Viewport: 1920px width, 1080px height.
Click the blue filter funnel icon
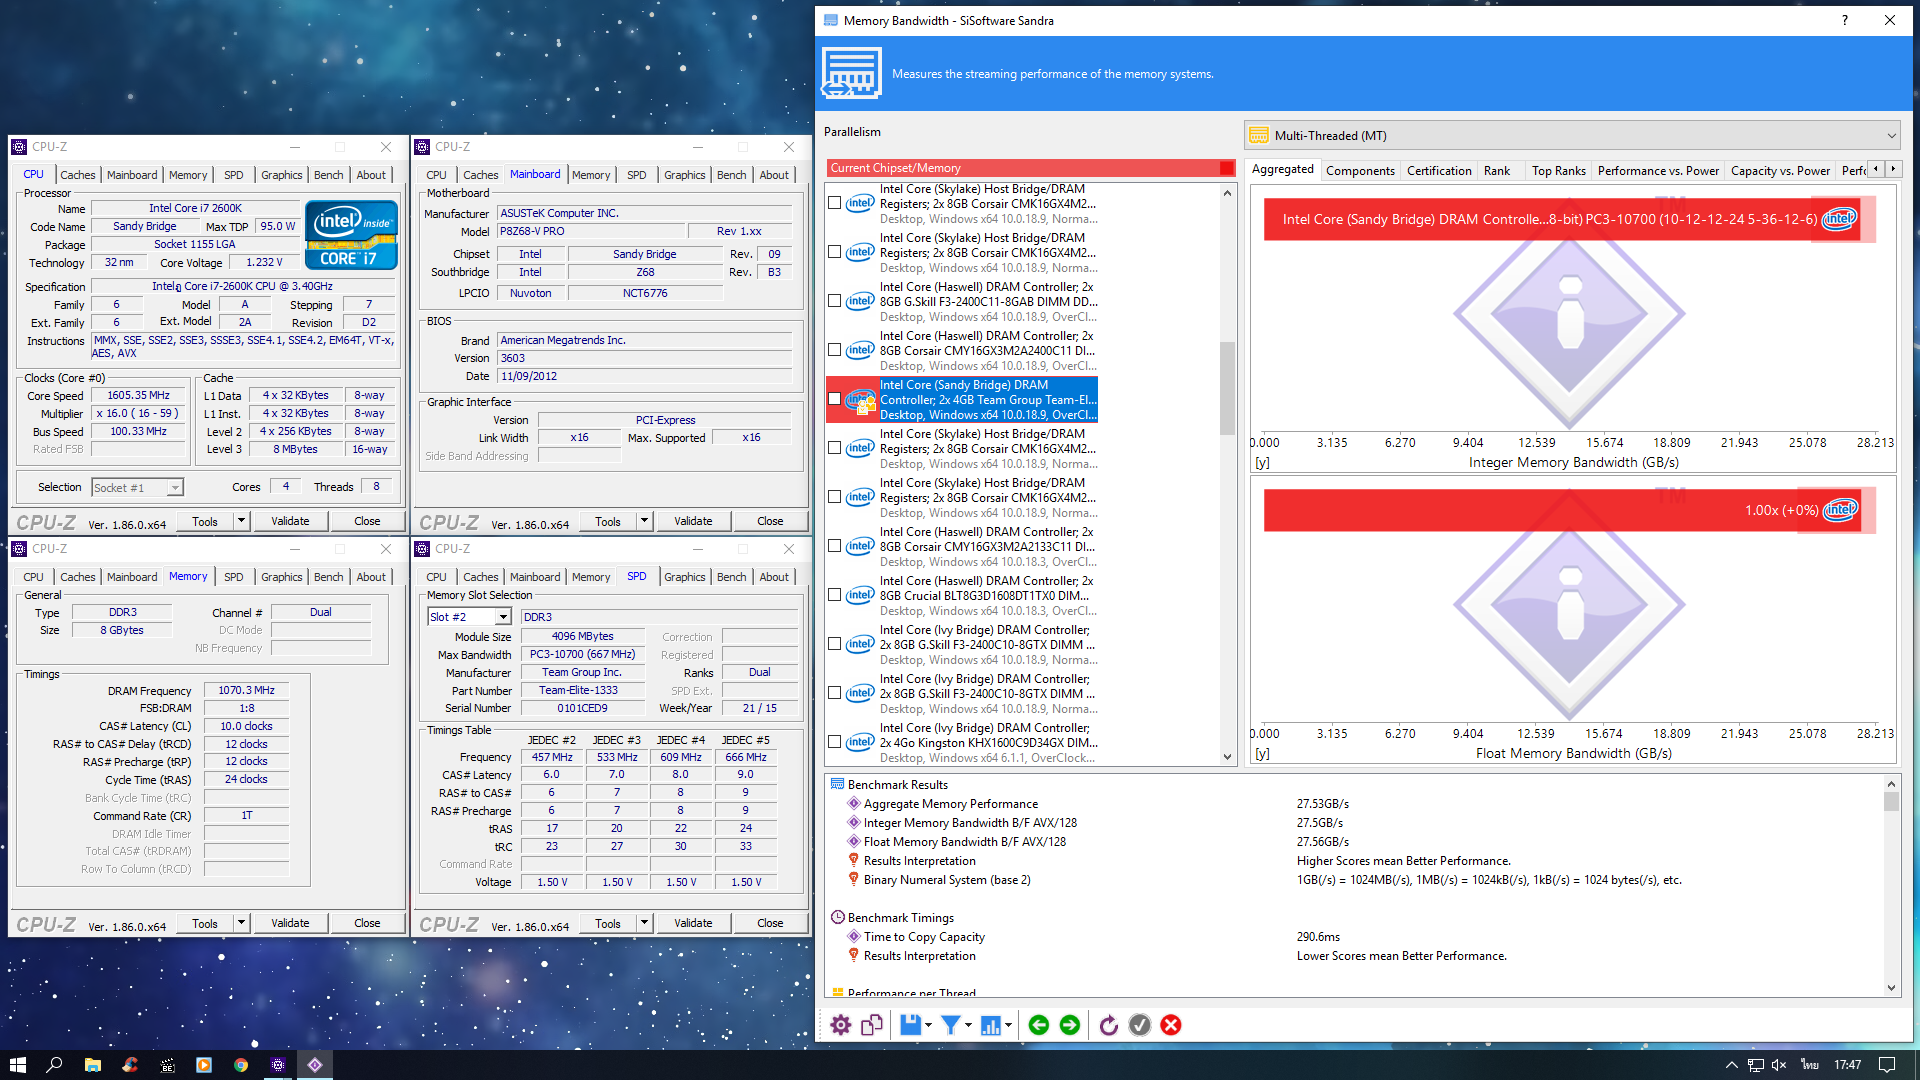point(951,1025)
